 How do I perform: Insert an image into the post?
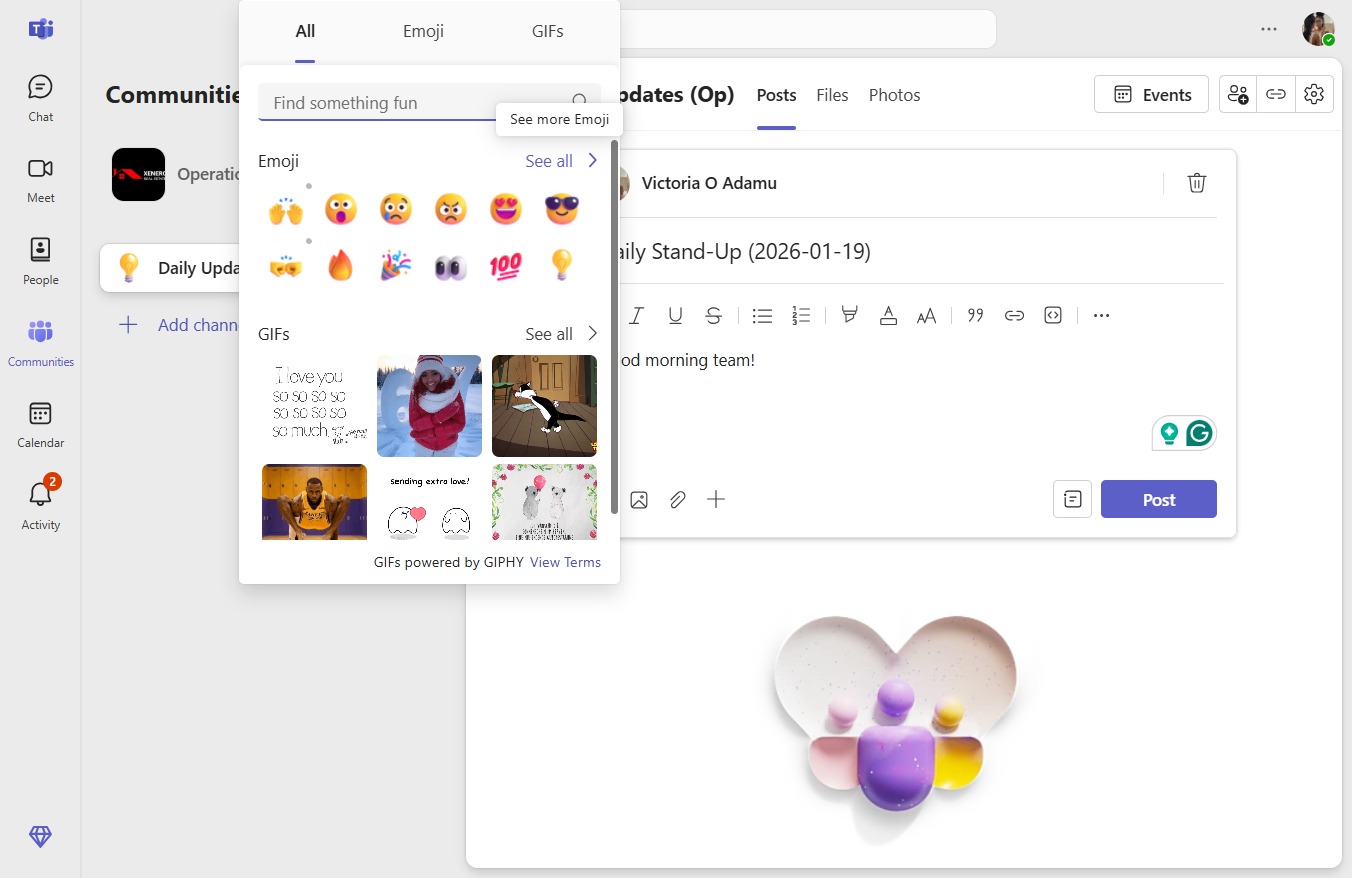click(x=639, y=499)
